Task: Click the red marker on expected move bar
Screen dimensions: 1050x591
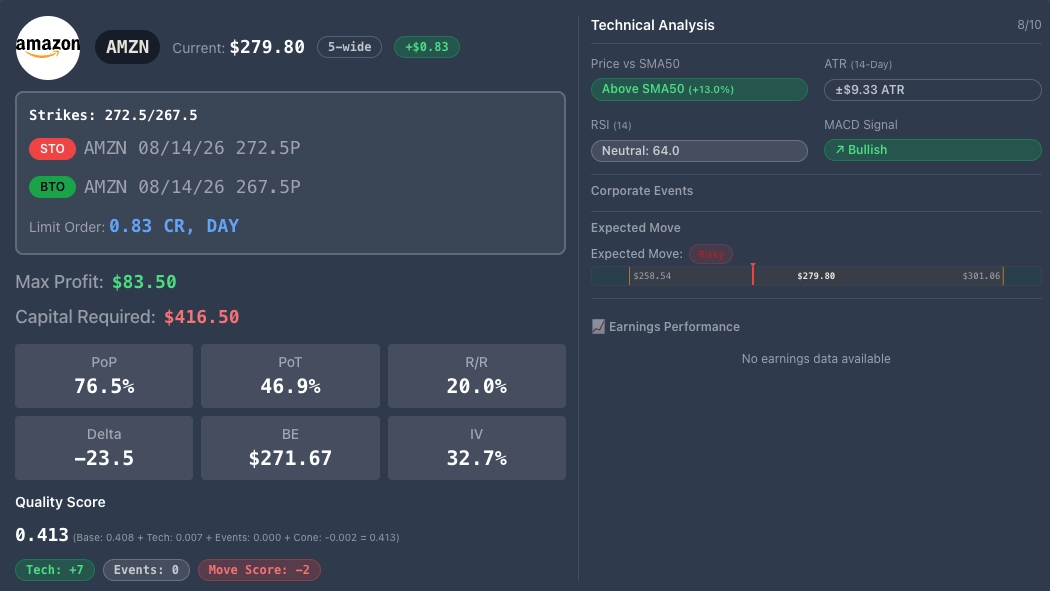Action: coord(753,274)
